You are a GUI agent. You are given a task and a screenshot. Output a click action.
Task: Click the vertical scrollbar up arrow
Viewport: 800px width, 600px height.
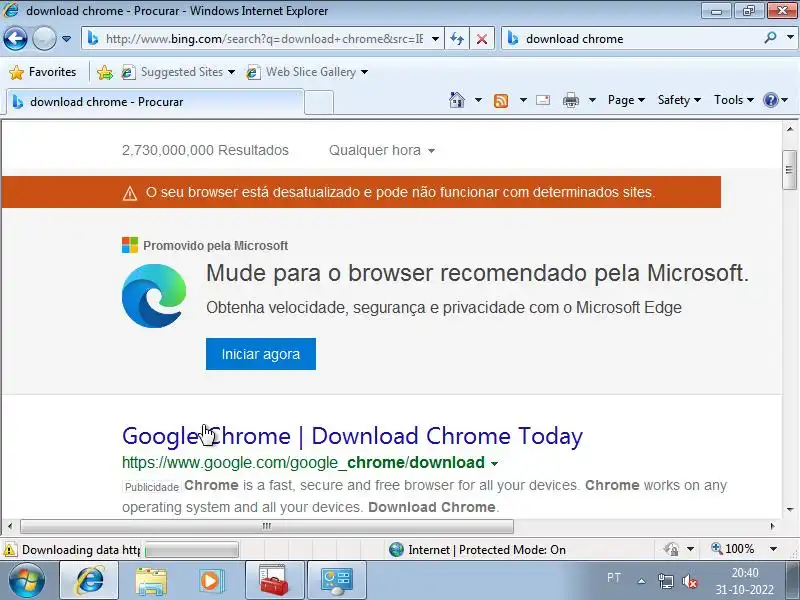(x=789, y=130)
